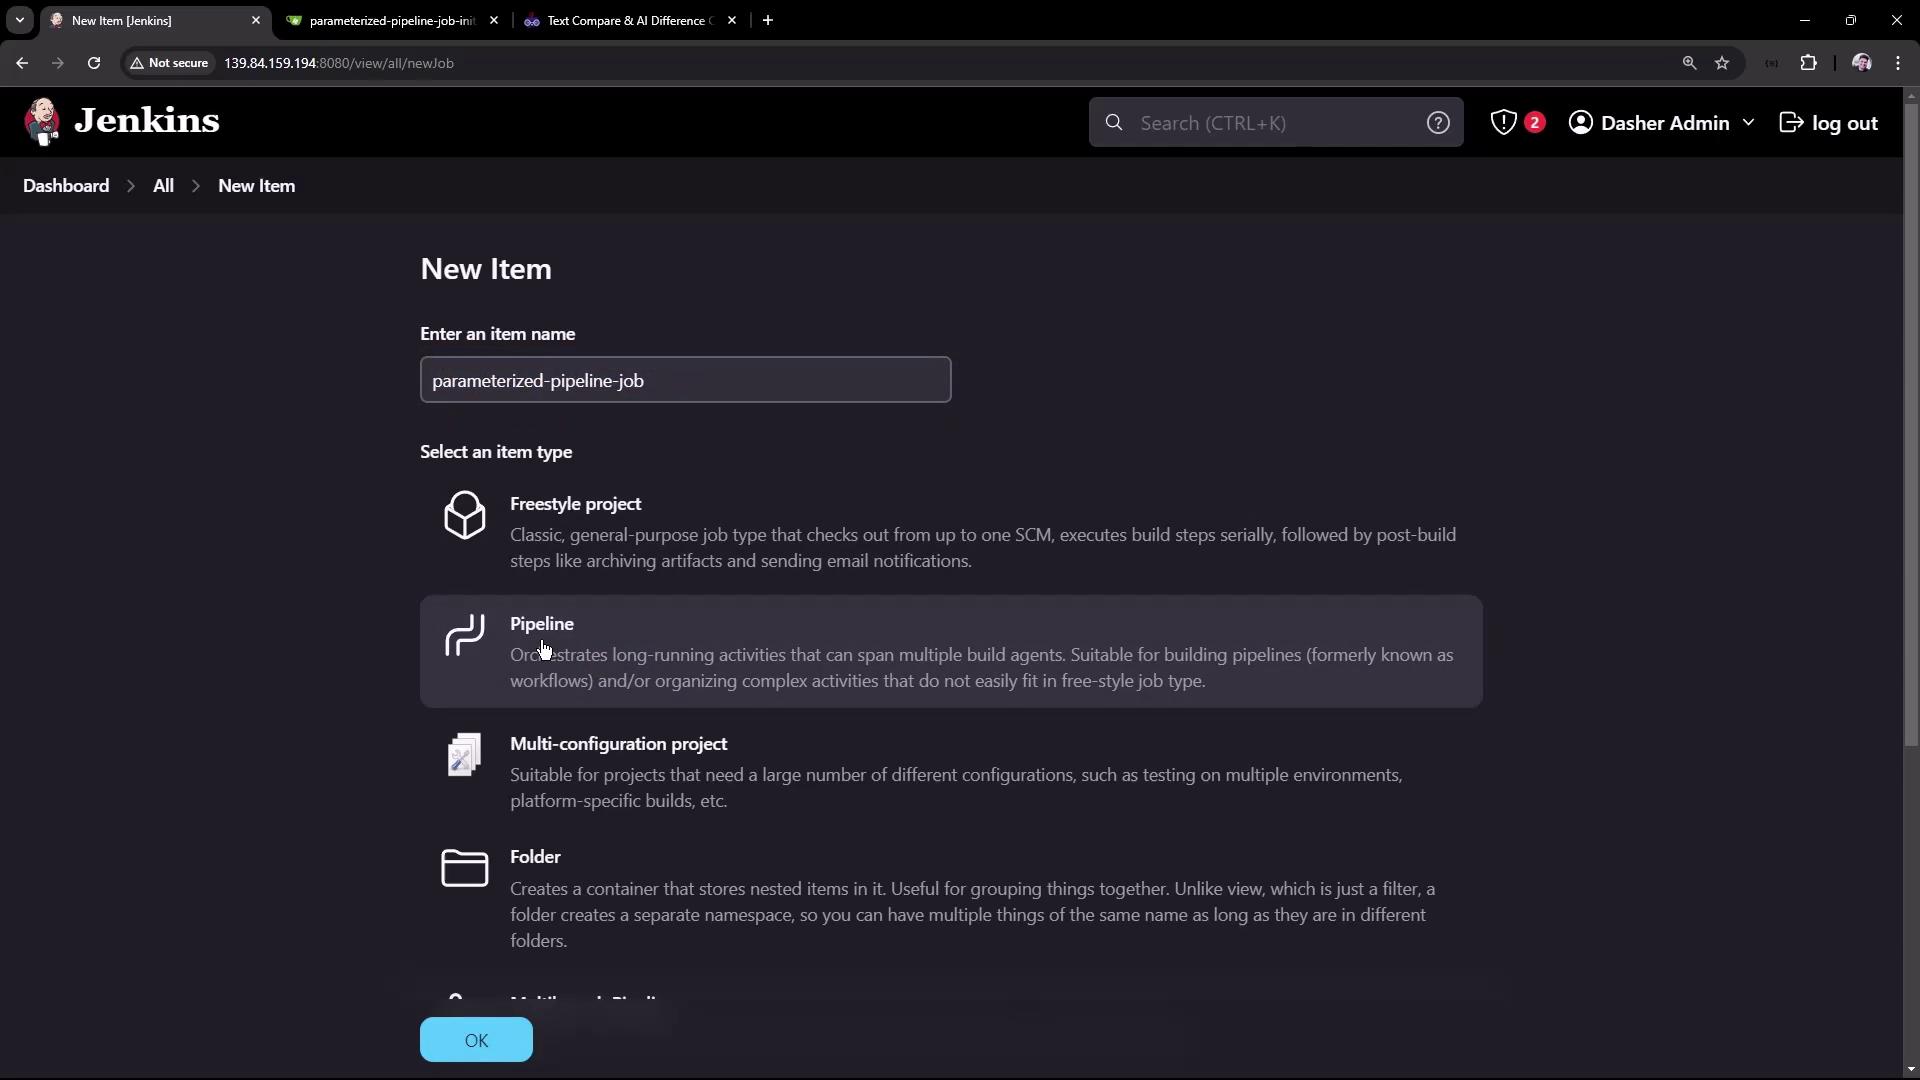The image size is (1920, 1080).
Task: Click the search help question mark icon
Action: (1437, 122)
